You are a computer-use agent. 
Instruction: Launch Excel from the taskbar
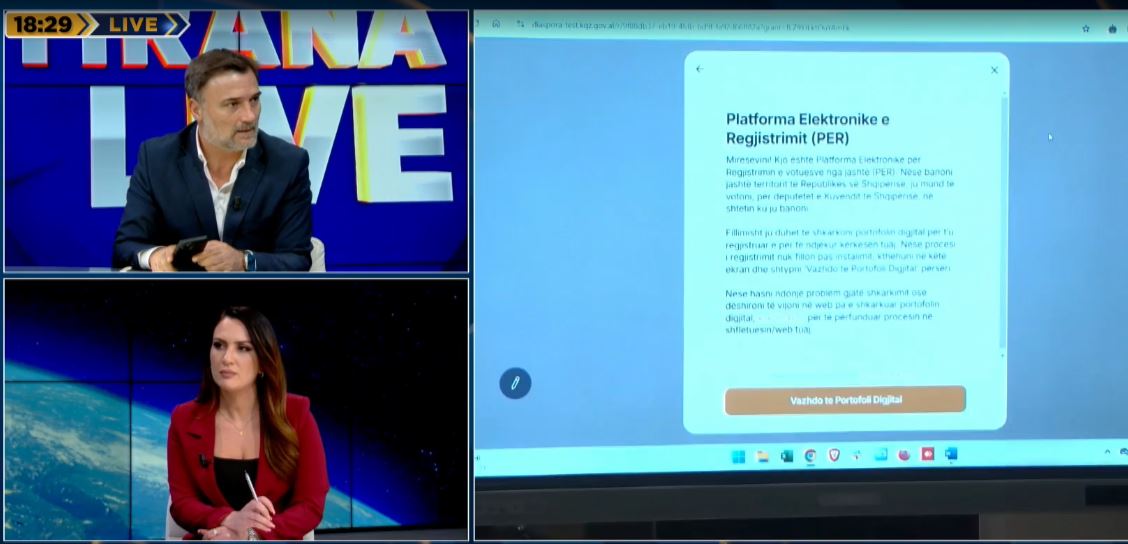coord(787,456)
